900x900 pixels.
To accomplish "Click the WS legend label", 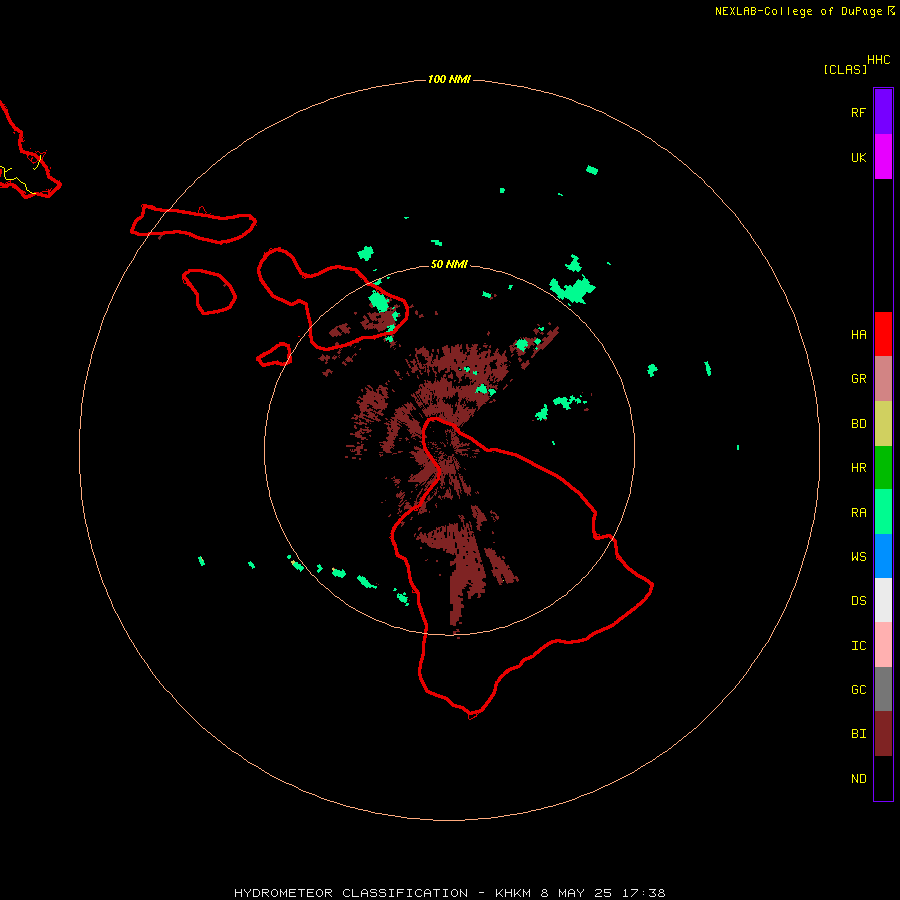I will tap(858, 557).
